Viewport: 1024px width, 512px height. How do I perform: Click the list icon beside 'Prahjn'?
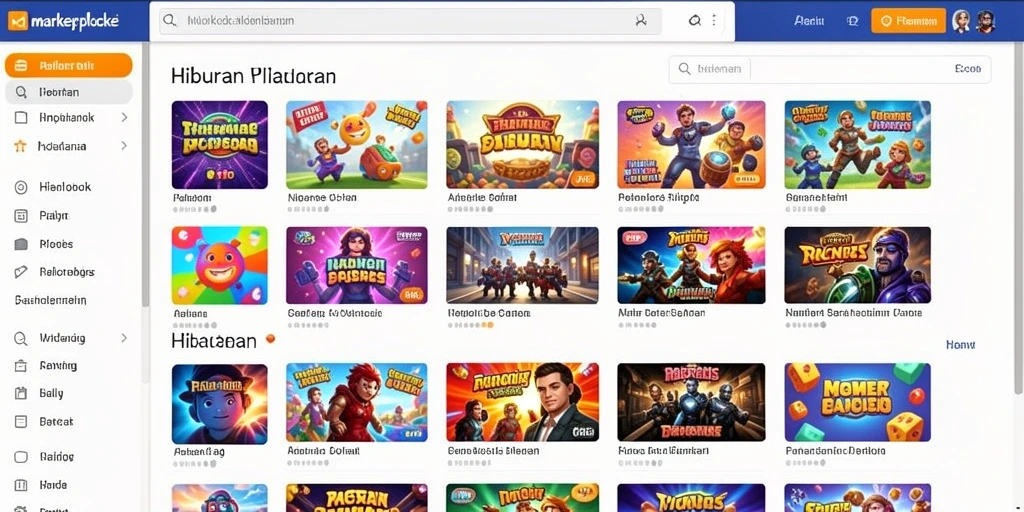[x=21, y=216]
